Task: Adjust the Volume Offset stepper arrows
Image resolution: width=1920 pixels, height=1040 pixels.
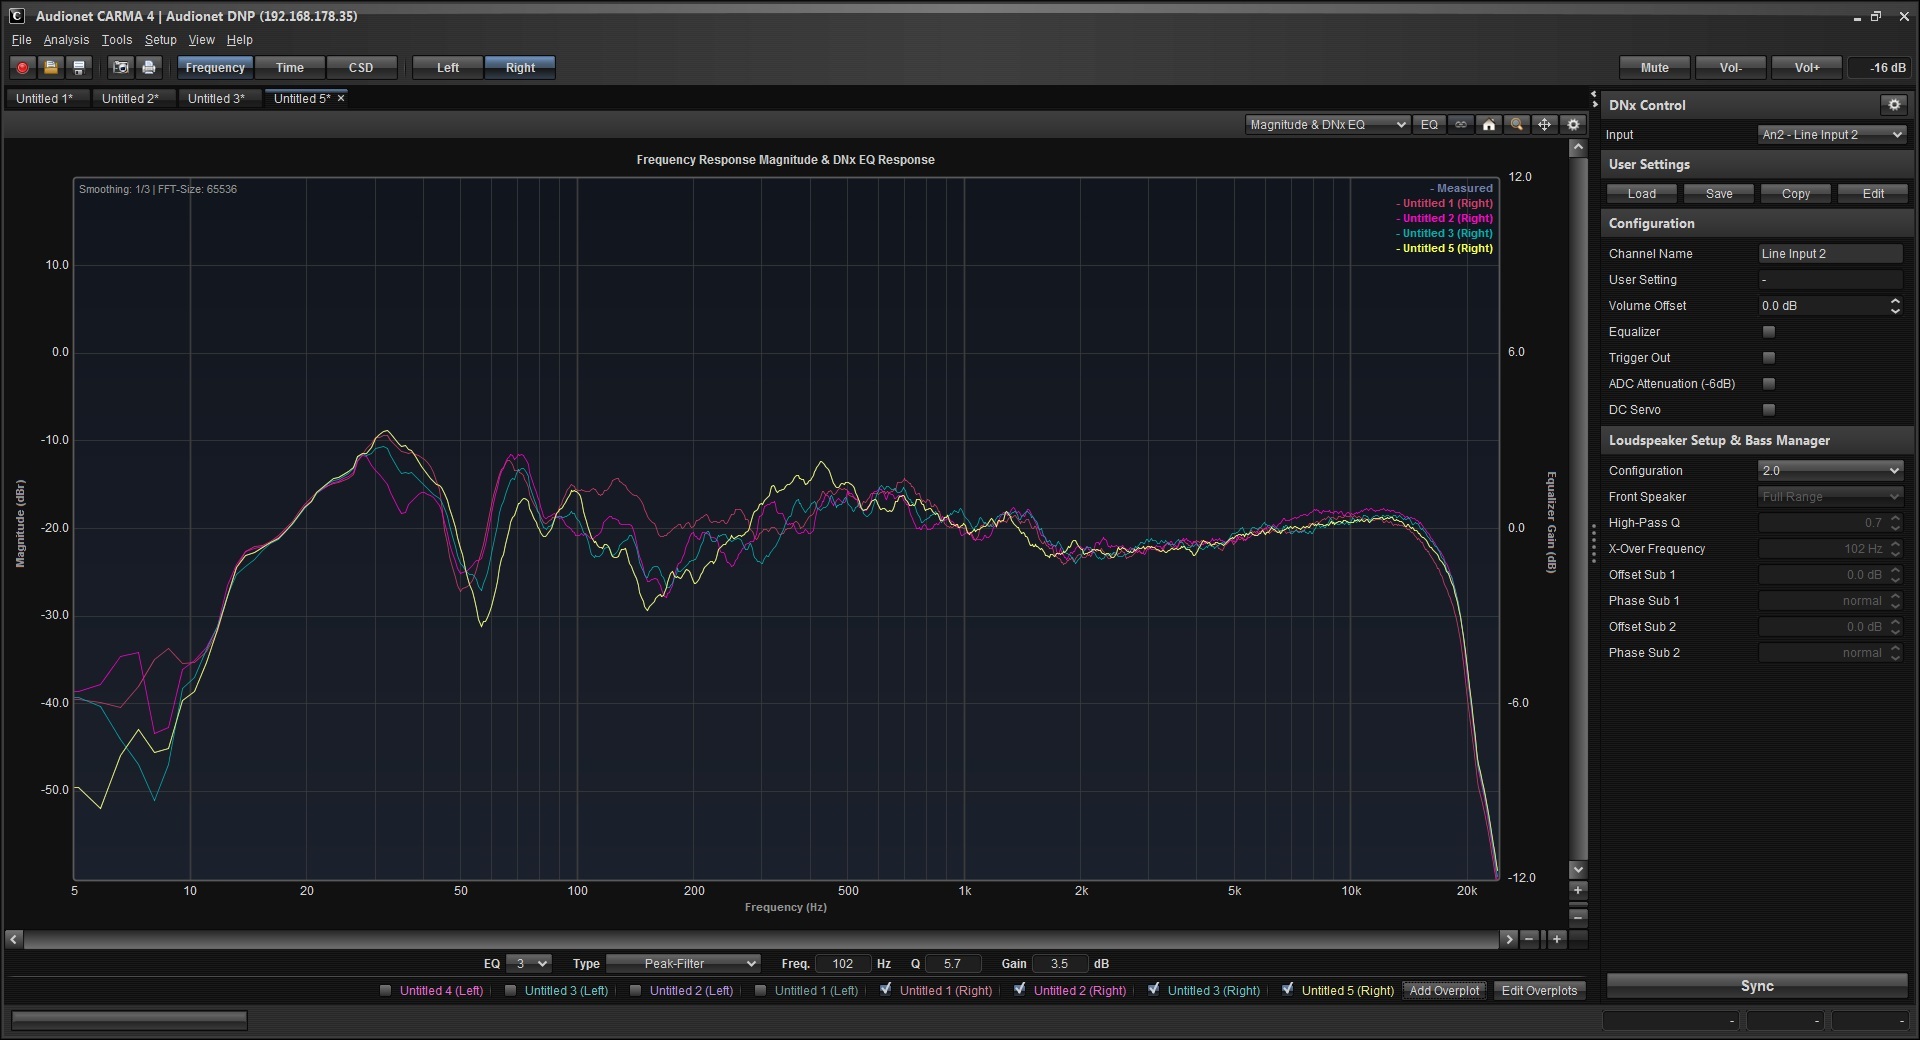Action: [x=1895, y=306]
